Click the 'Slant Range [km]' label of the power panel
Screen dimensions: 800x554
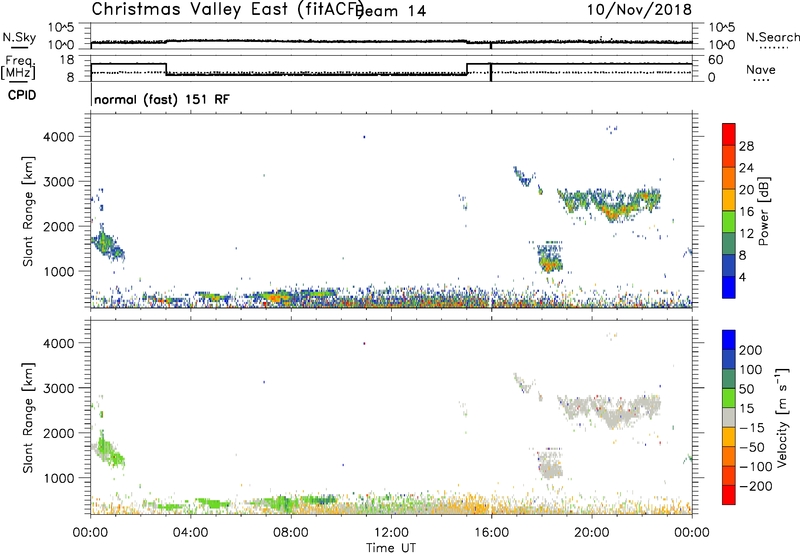pos(28,211)
